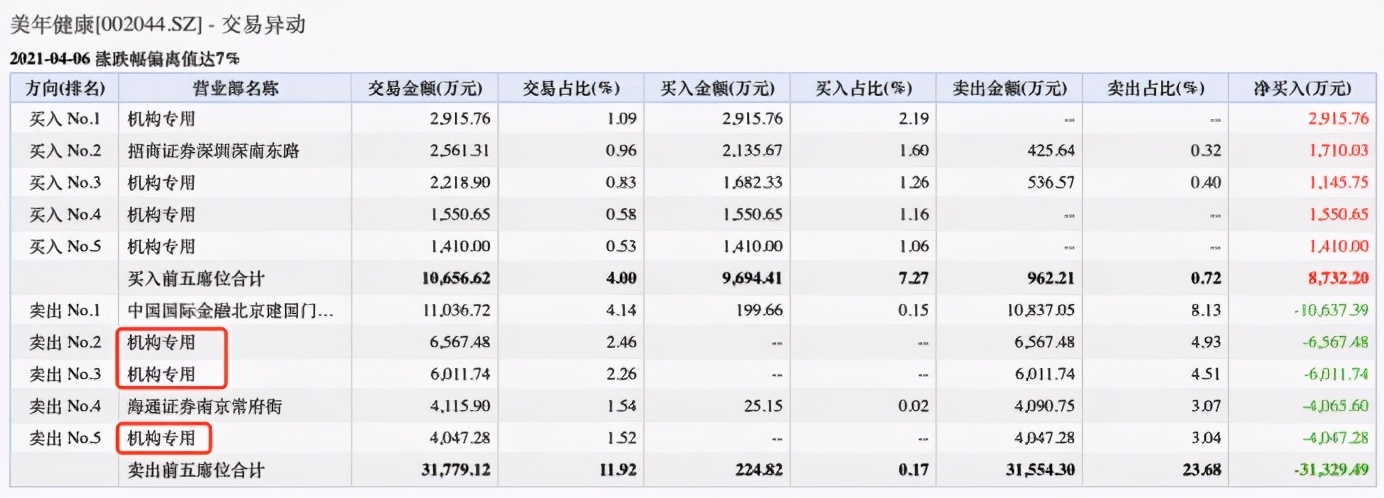Click the 卖出金额(万元) column header
Screen dimensions: 1384x498
pyautogui.click(x=1009, y=88)
